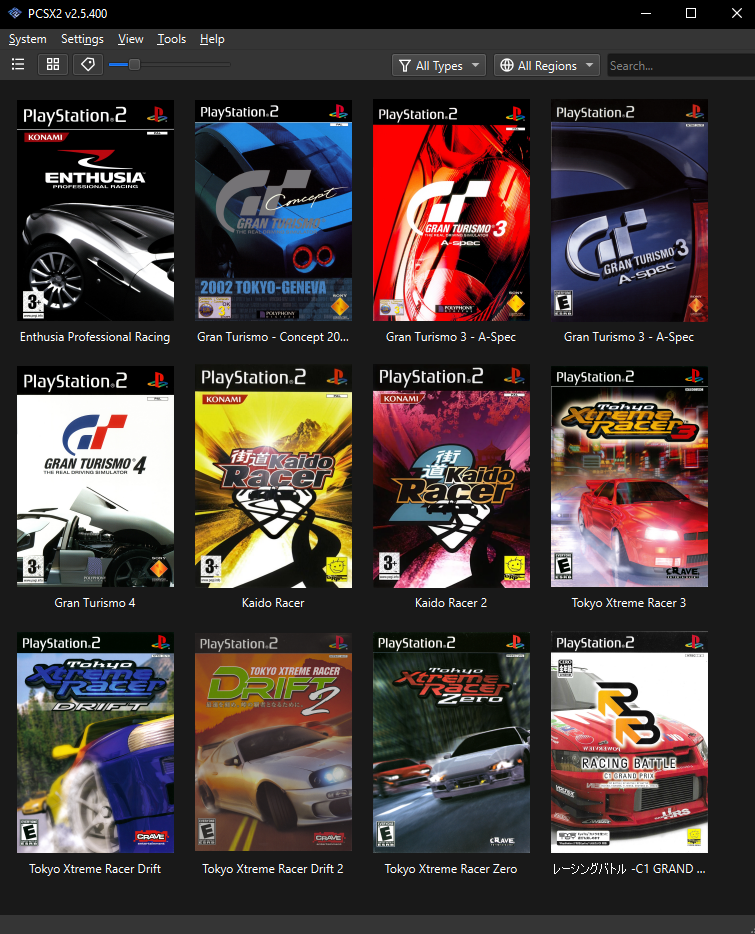This screenshot has height=934, width=755.
Task: Maximize the PCSX2 window
Action: pyautogui.click(x=691, y=13)
